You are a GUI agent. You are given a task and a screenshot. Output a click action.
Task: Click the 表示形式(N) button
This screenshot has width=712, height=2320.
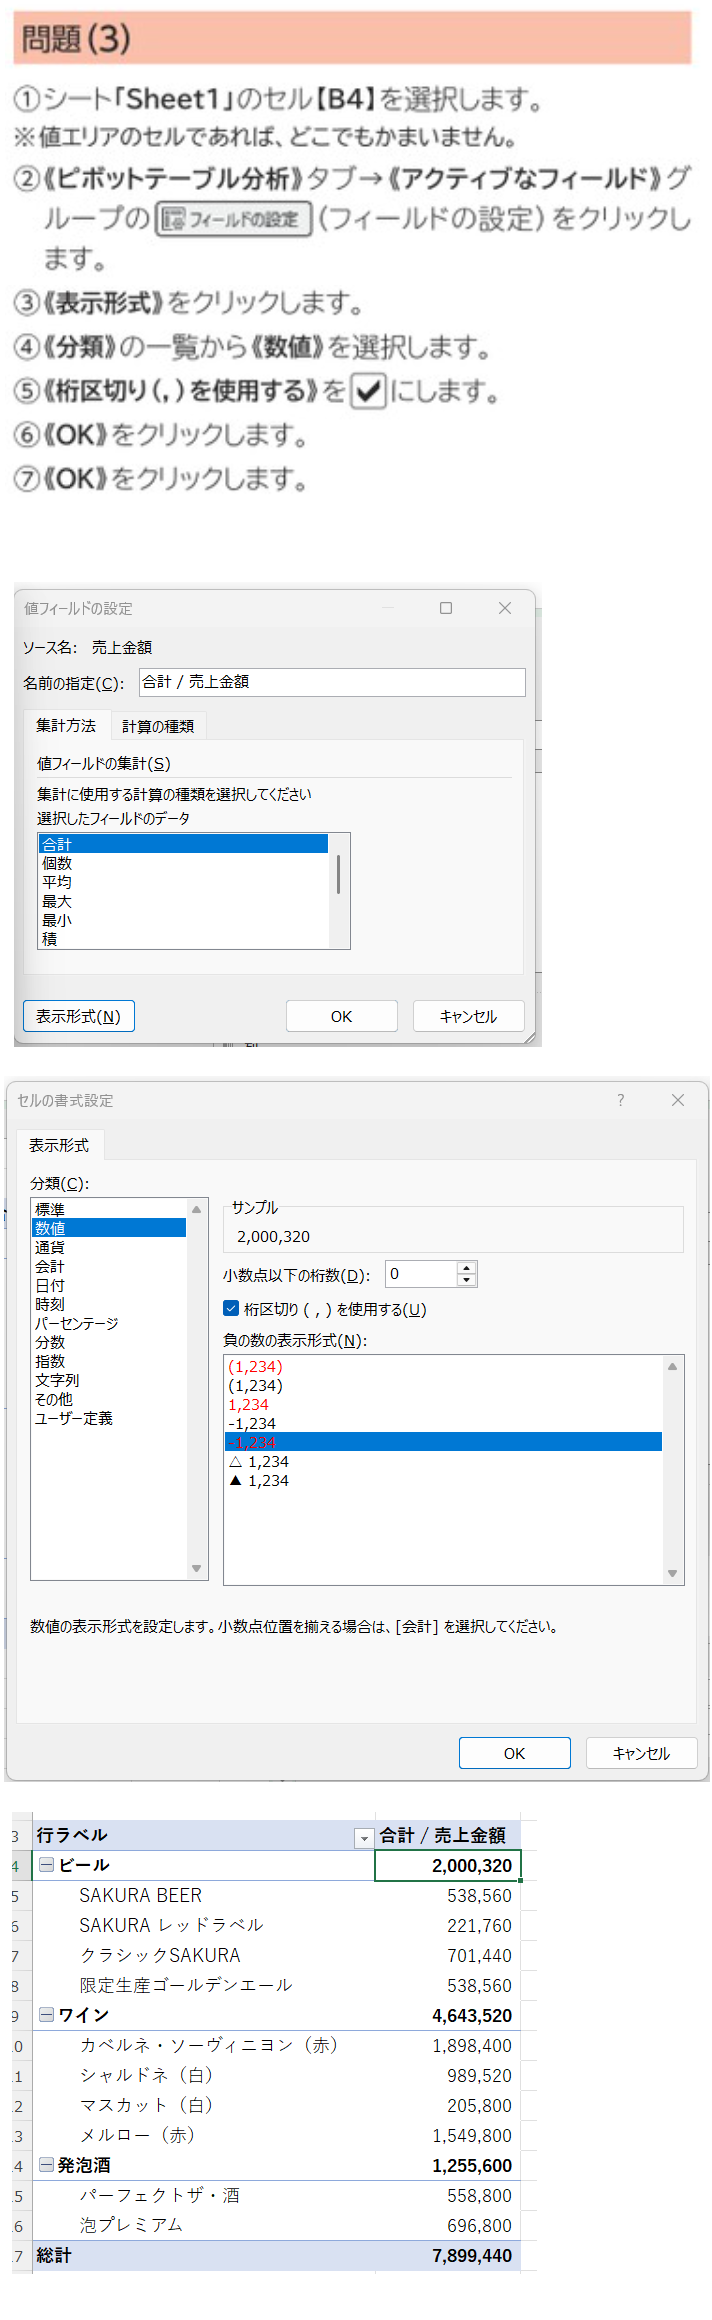[x=78, y=1016]
